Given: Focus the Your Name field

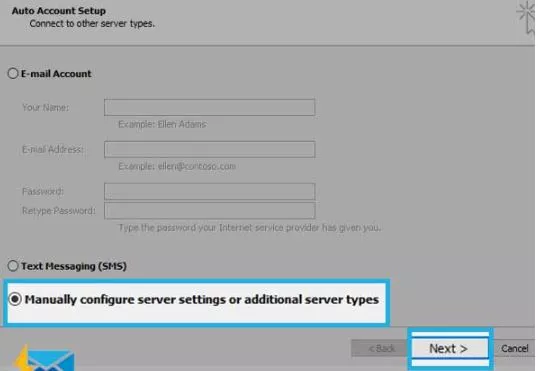Looking at the screenshot, I should (210, 107).
